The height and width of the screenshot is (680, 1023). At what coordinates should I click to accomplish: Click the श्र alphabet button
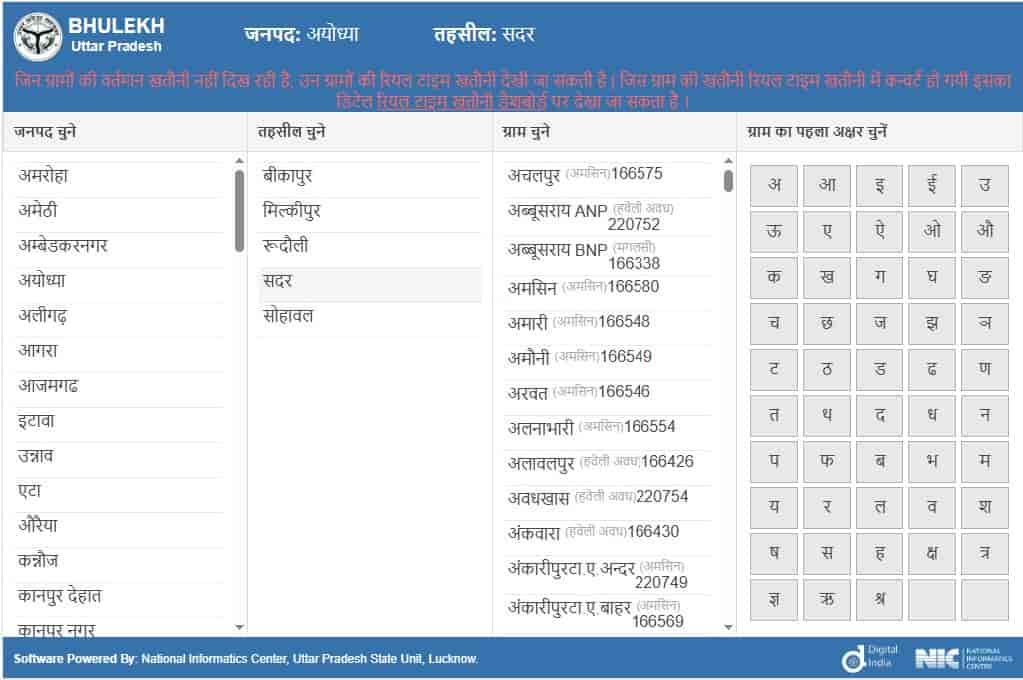[x=878, y=600]
